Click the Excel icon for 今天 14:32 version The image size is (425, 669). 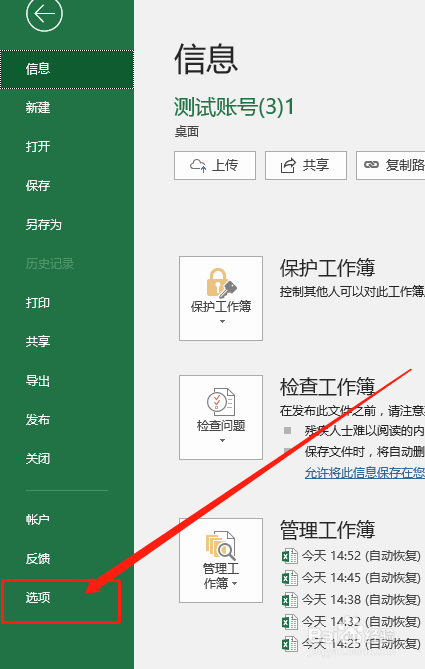(x=289, y=622)
